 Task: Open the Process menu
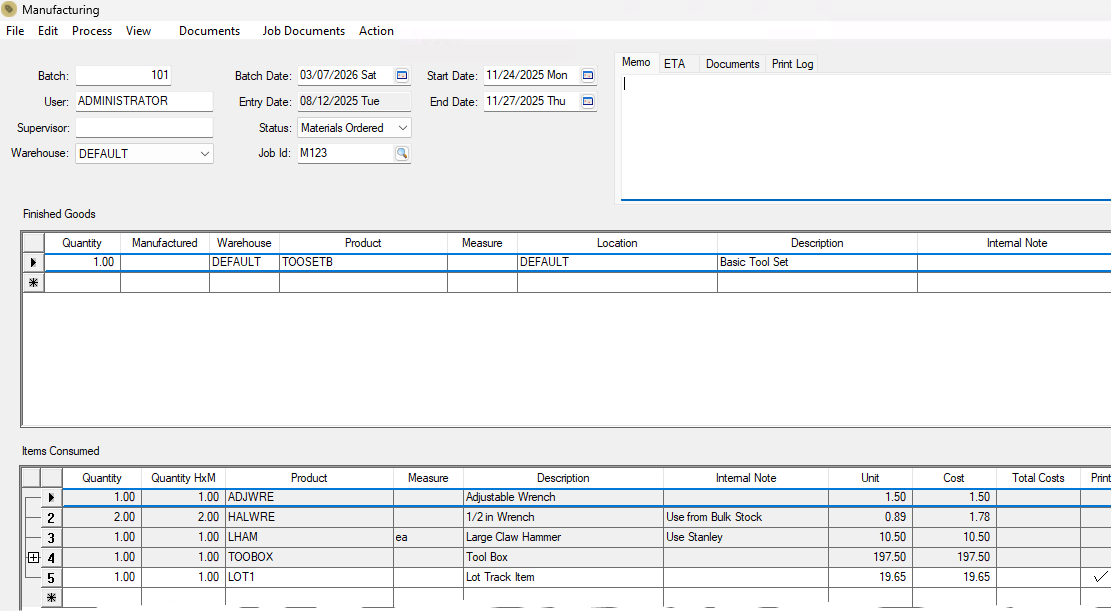(x=92, y=31)
